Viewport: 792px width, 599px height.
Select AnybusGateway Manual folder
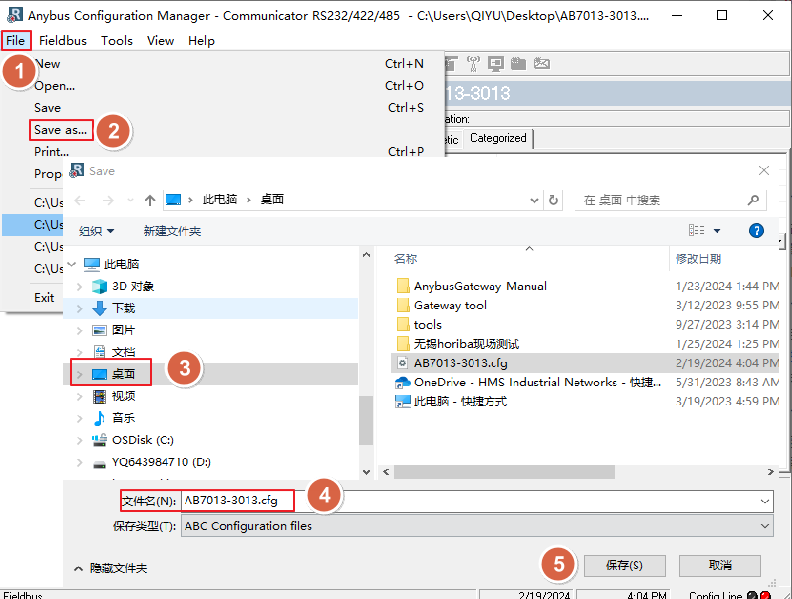click(x=480, y=286)
